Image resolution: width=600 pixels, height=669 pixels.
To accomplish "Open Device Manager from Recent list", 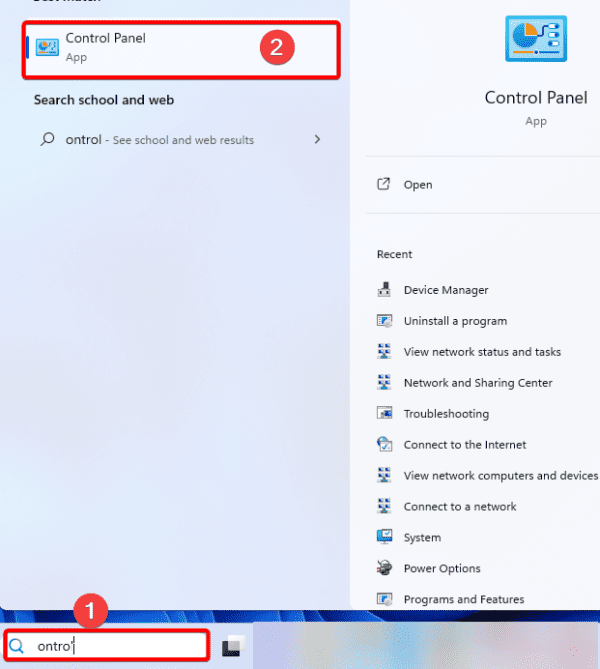I will pos(446,290).
